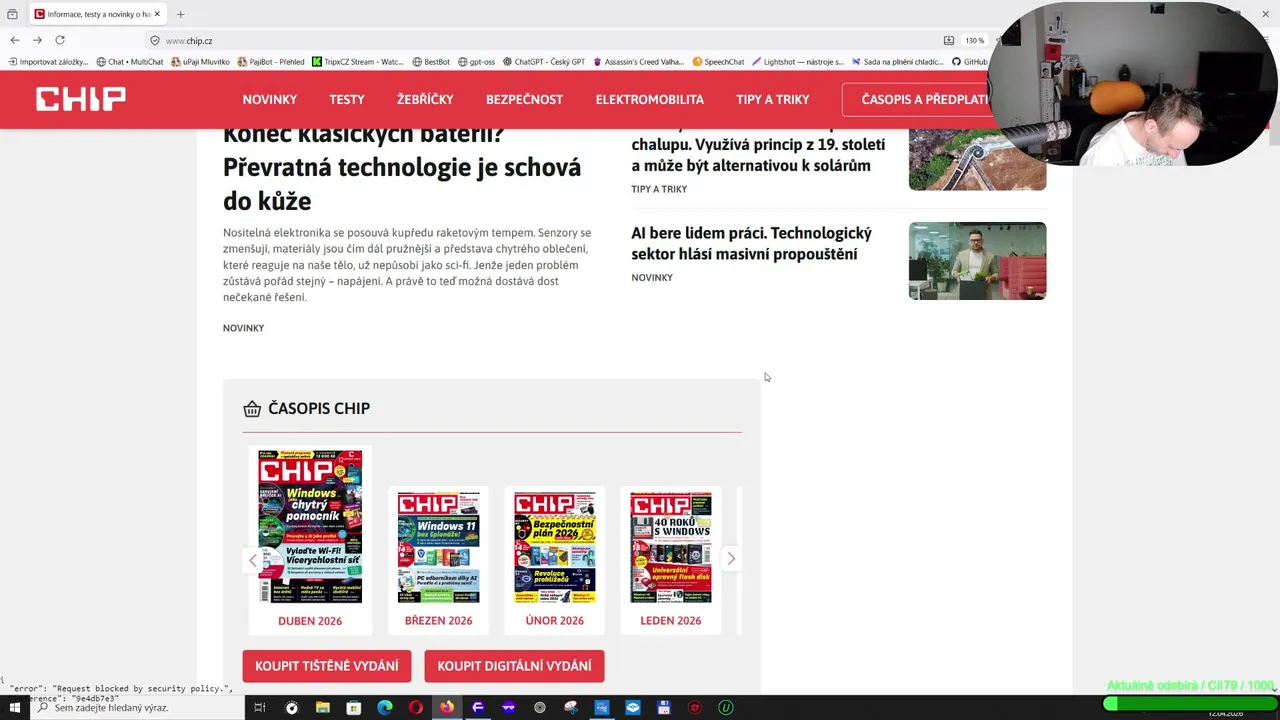Close the chip.cz browser tab
1280x720 pixels.
(158, 14)
